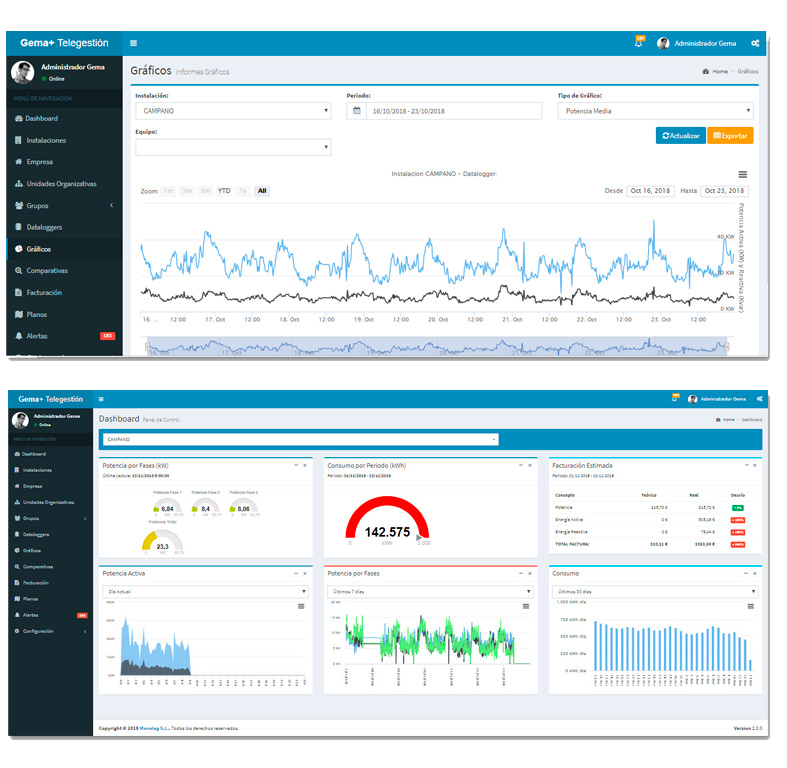Click the notification bell in the Gráficos page header

click(x=638, y=43)
